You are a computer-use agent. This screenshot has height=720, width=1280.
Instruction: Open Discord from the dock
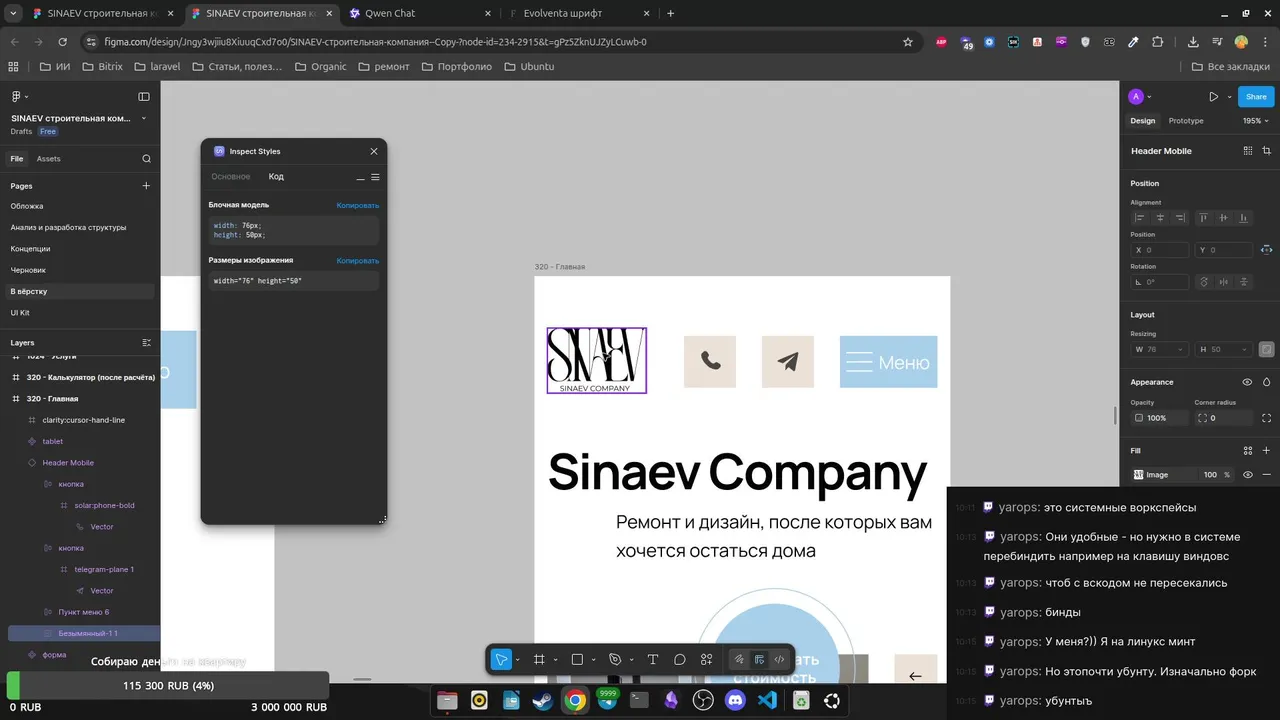click(x=735, y=701)
